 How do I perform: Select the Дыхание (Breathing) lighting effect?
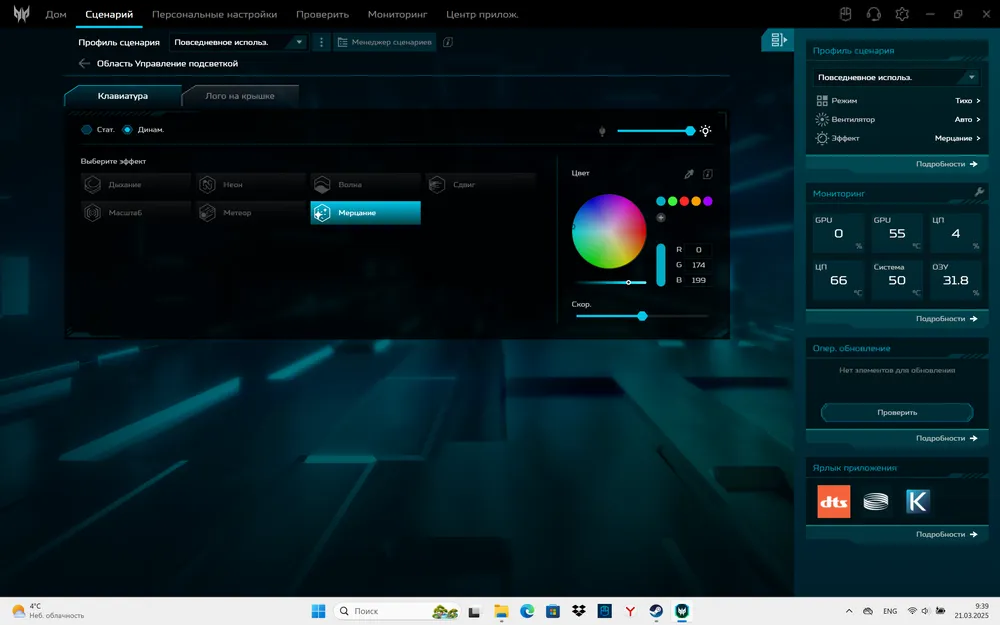tap(135, 185)
